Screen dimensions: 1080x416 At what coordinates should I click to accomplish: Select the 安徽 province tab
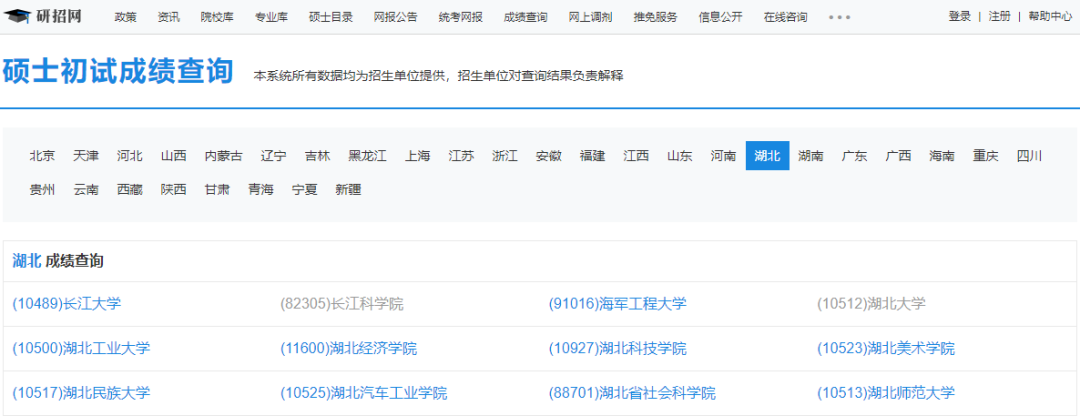coord(549,156)
